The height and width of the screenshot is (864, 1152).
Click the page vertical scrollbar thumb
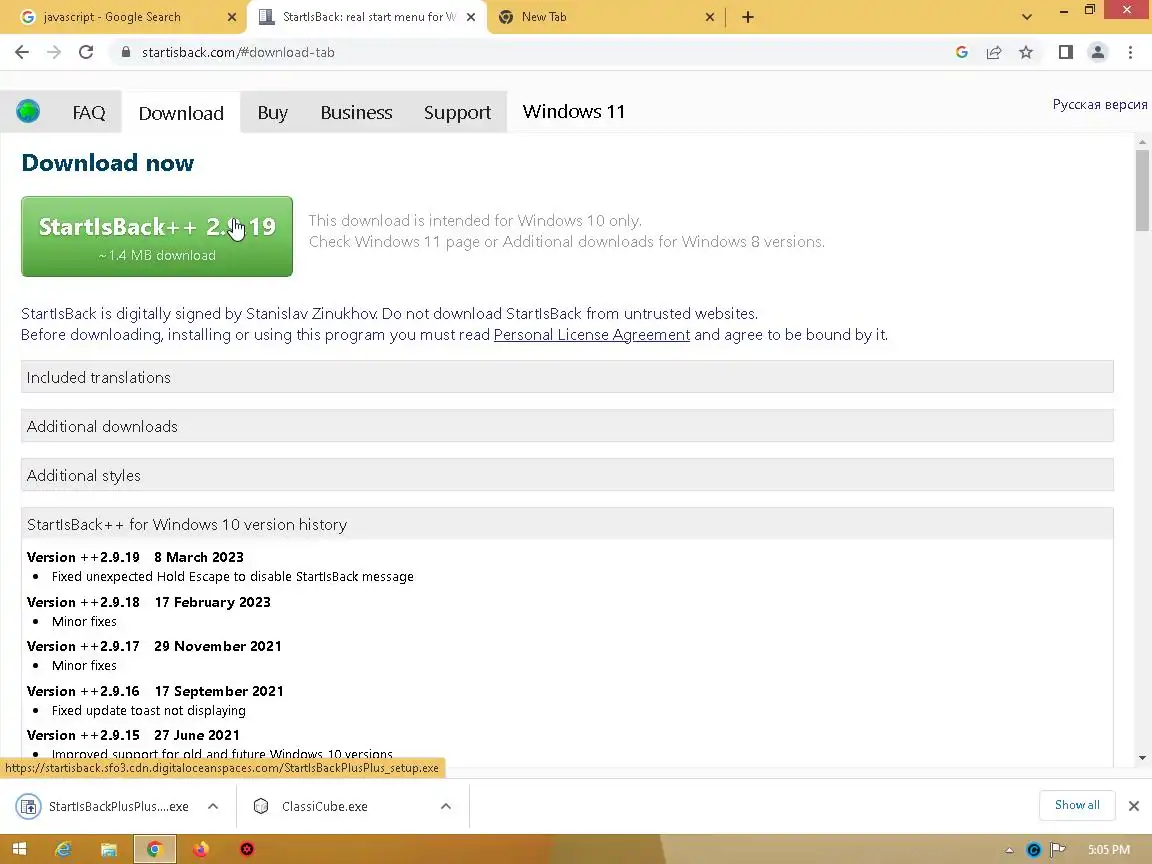pyautogui.click(x=1142, y=190)
